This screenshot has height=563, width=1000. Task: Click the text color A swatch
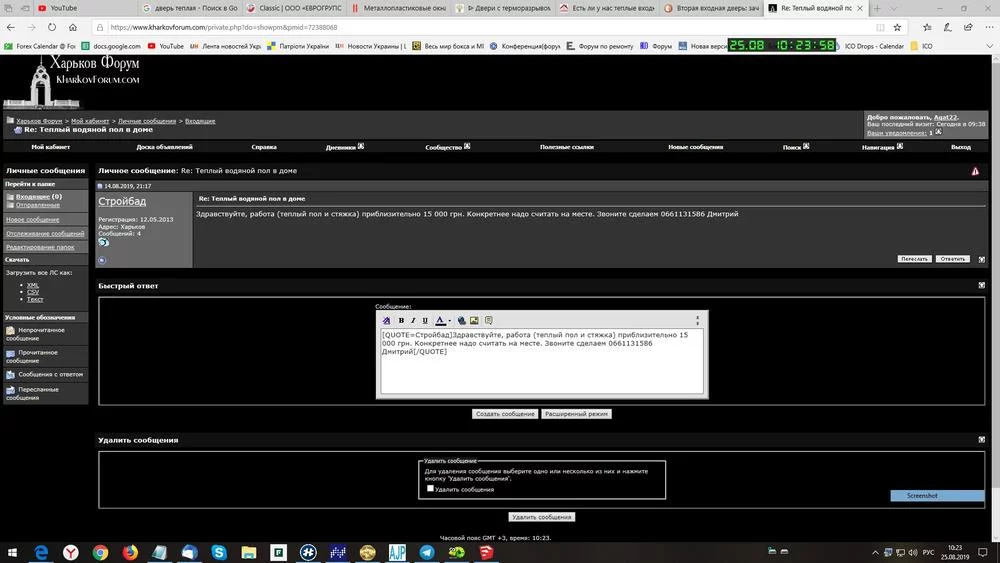pyautogui.click(x=440, y=320)
